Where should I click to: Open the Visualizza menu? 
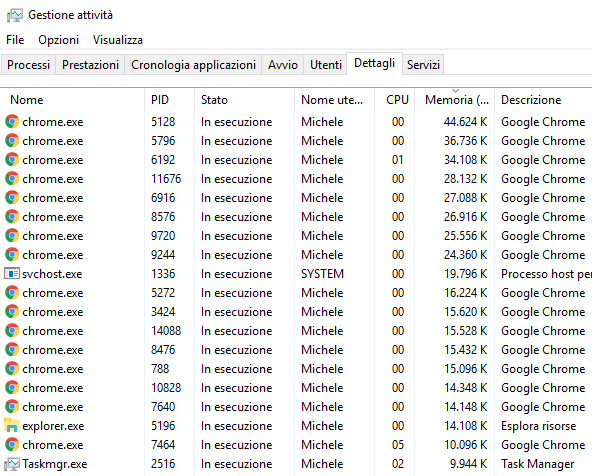pyautogui.click(x=118, y=40)
